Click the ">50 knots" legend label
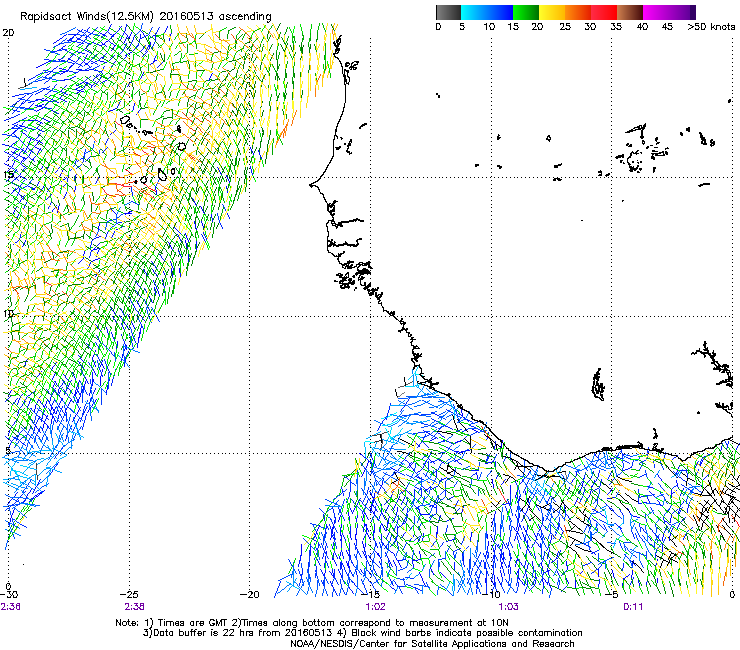740x650 pixels. pyautogui.click(x=711, y=27)
